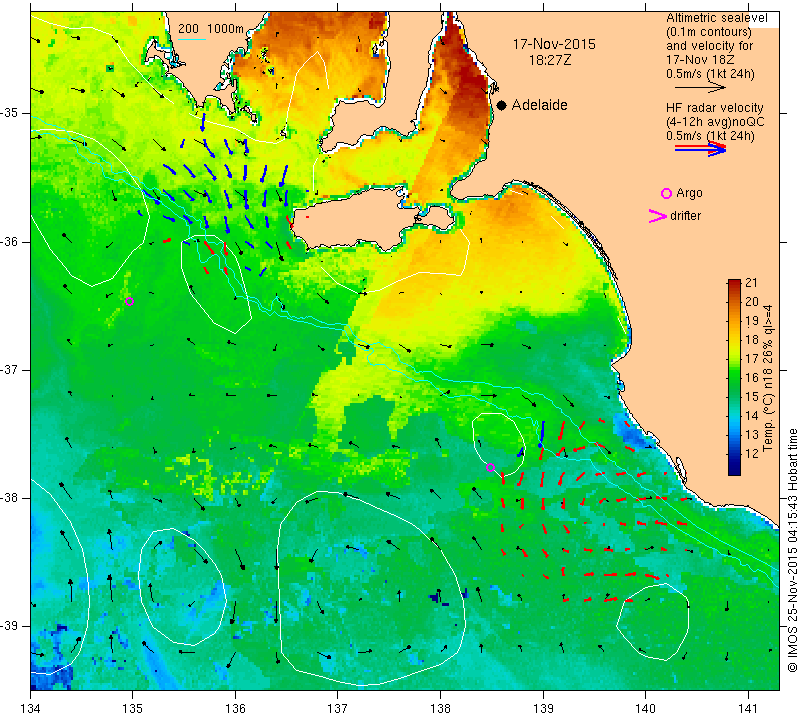Click the date text 17-Nov-2015

(554, 44)
